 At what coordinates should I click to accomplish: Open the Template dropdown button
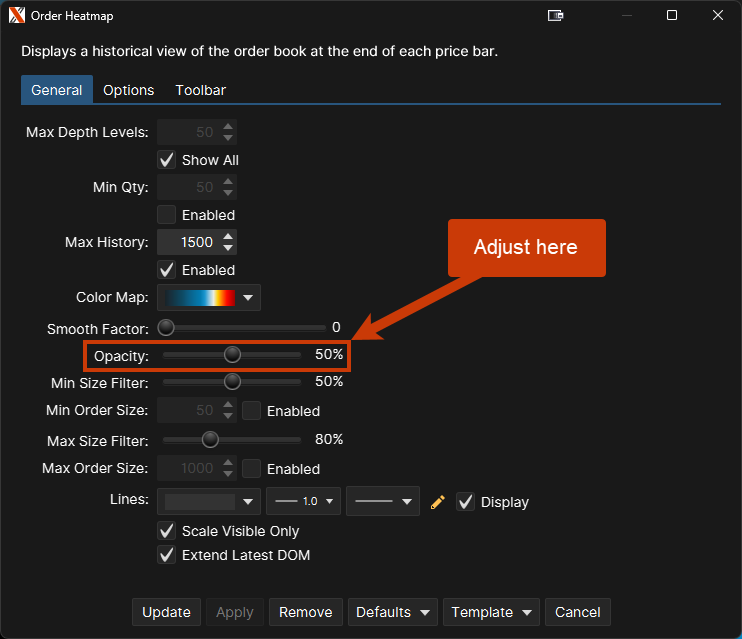[x=493, y=612]
